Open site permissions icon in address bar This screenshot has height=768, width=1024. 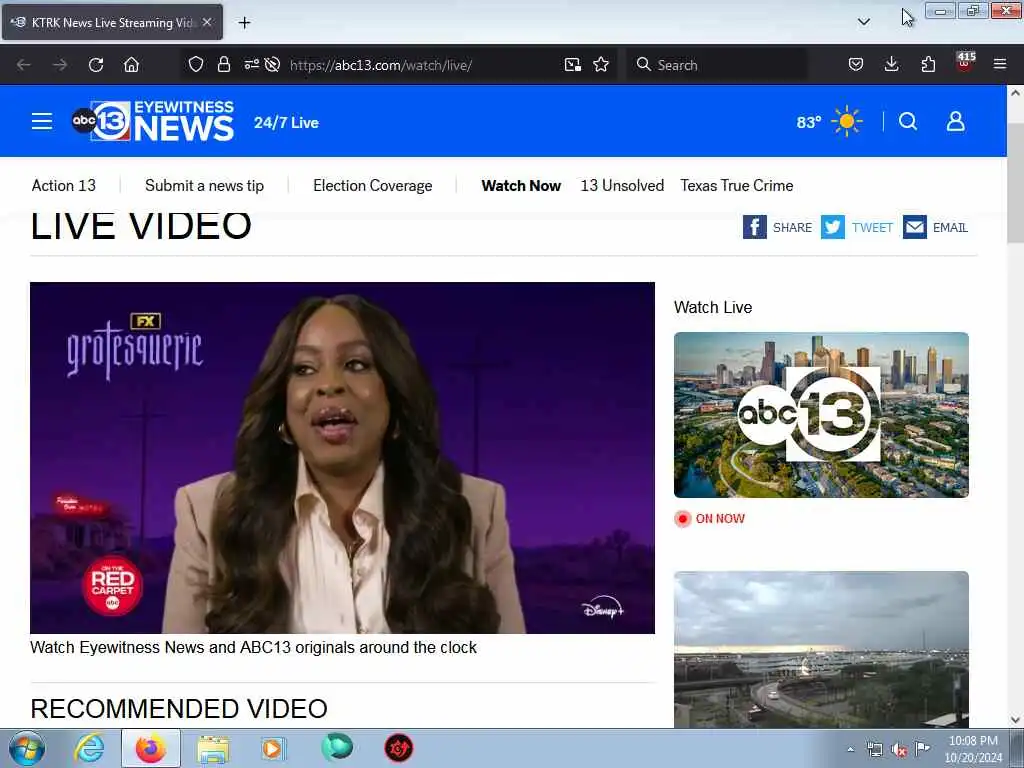[251, 65]
